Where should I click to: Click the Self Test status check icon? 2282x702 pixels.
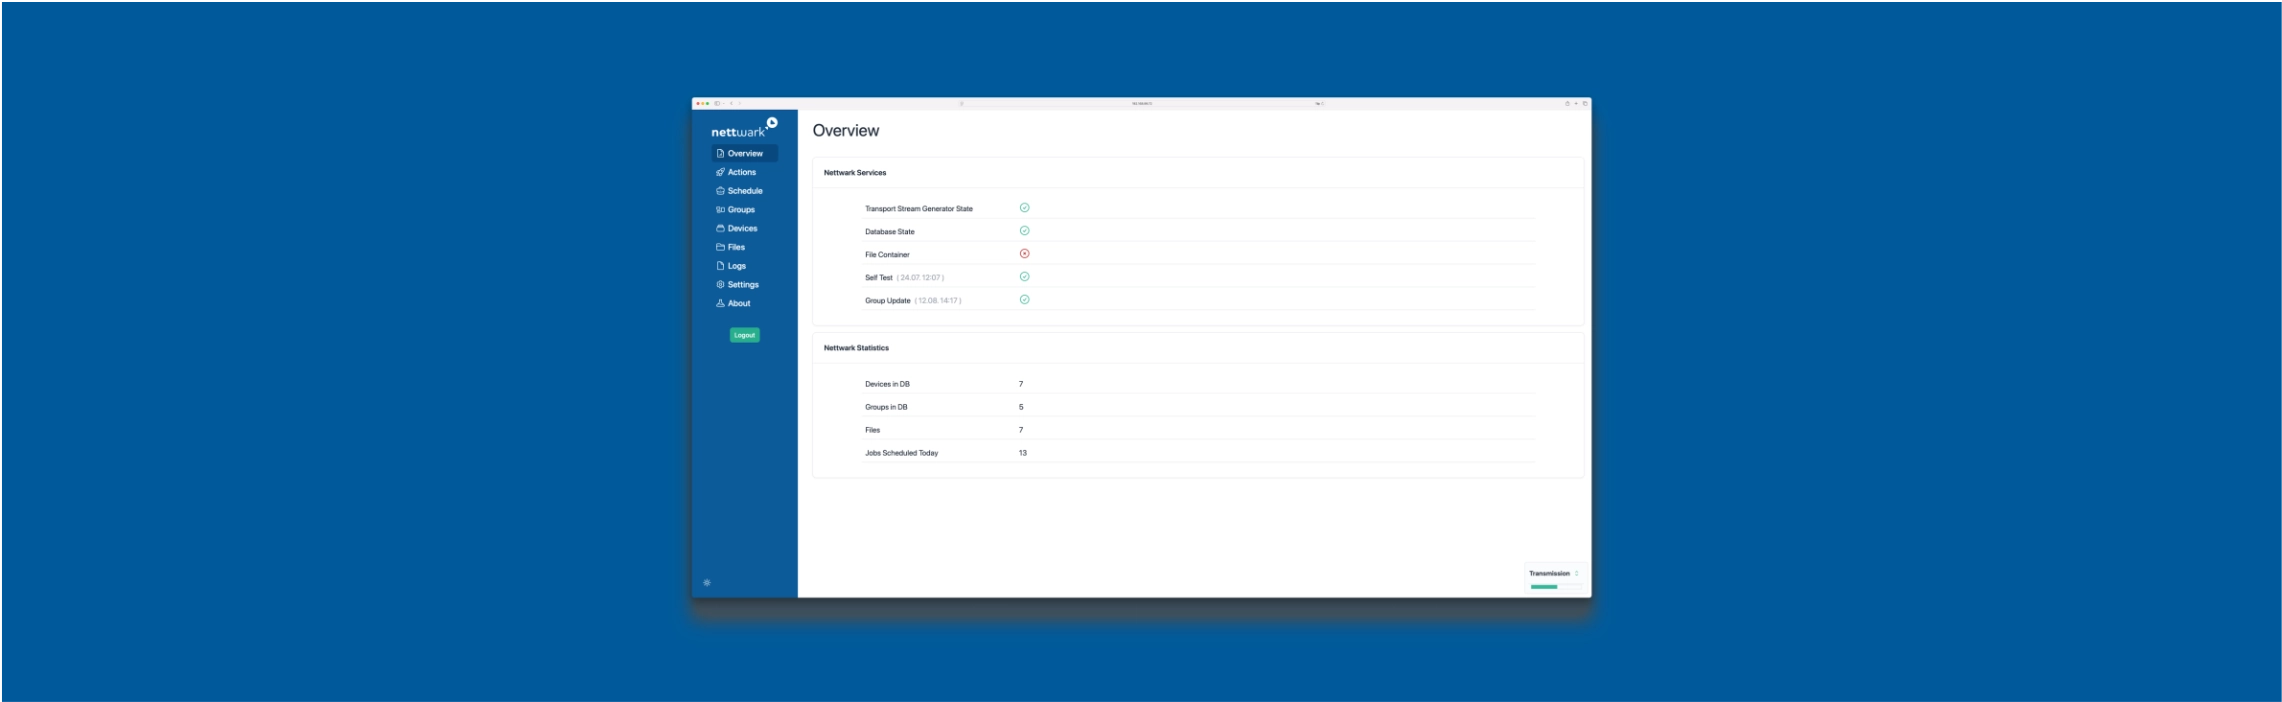(x=1024, y=277)
